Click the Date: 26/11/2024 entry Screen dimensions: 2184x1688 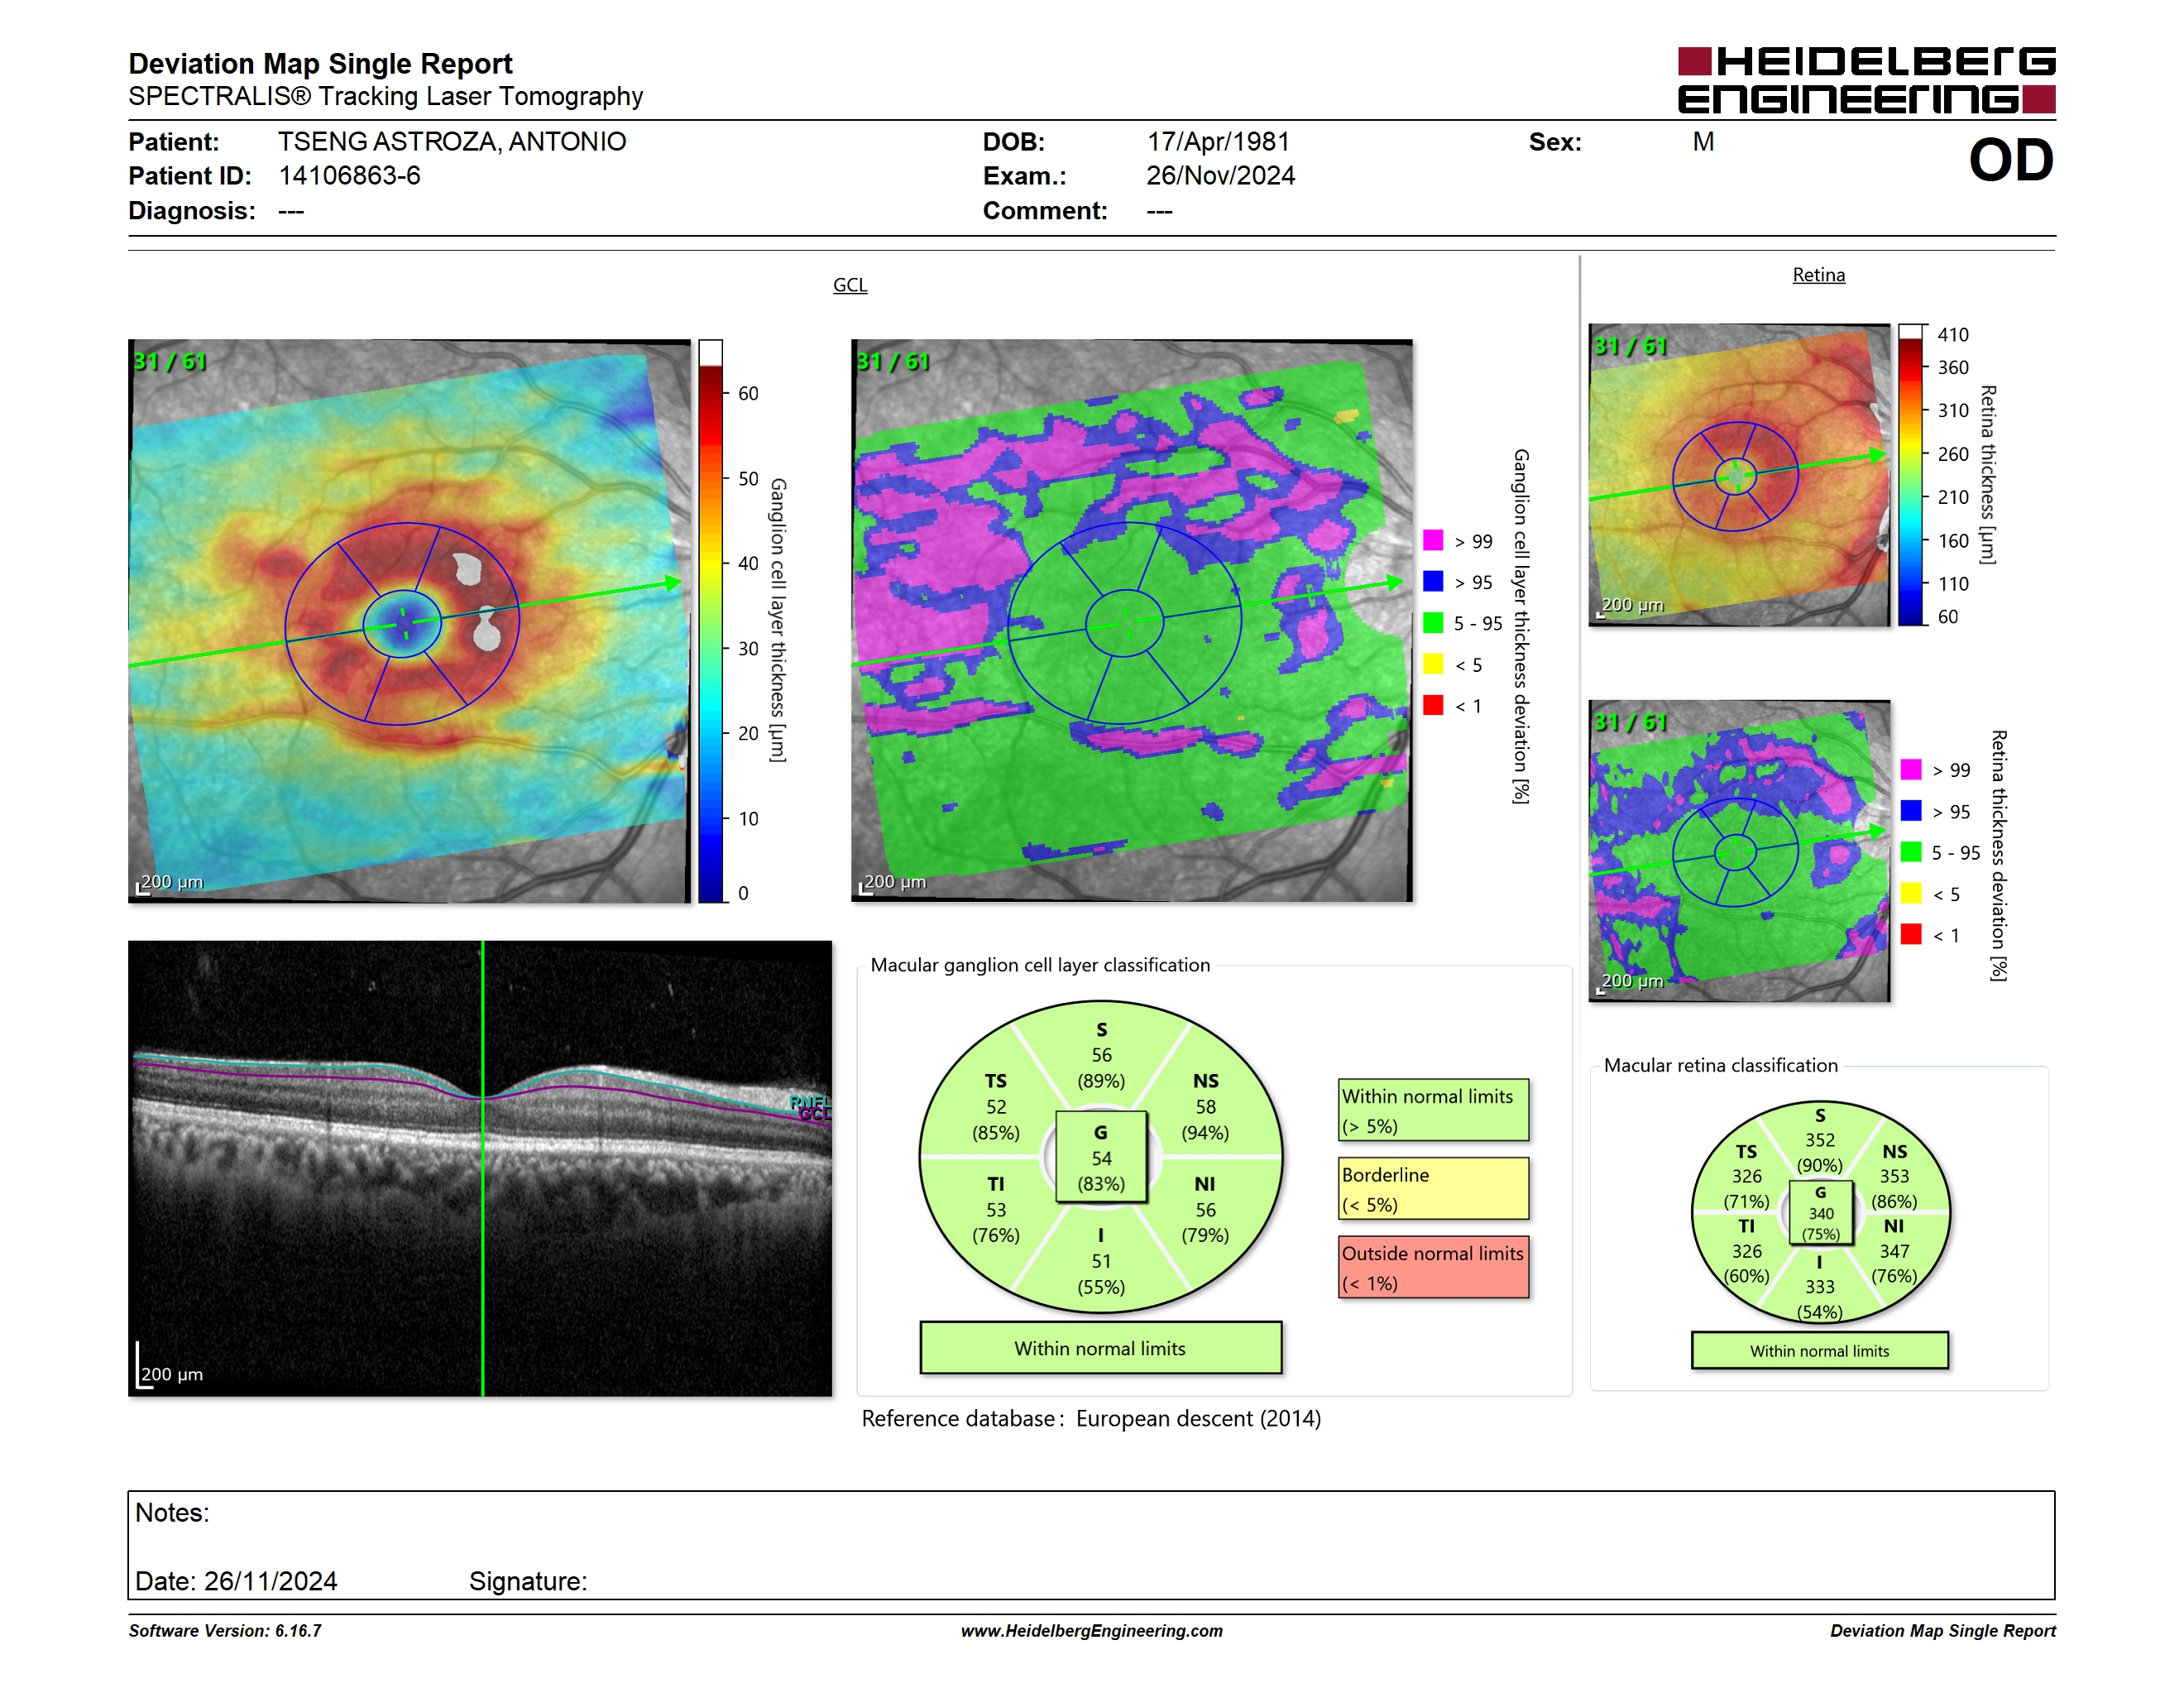coord(236,1581)
